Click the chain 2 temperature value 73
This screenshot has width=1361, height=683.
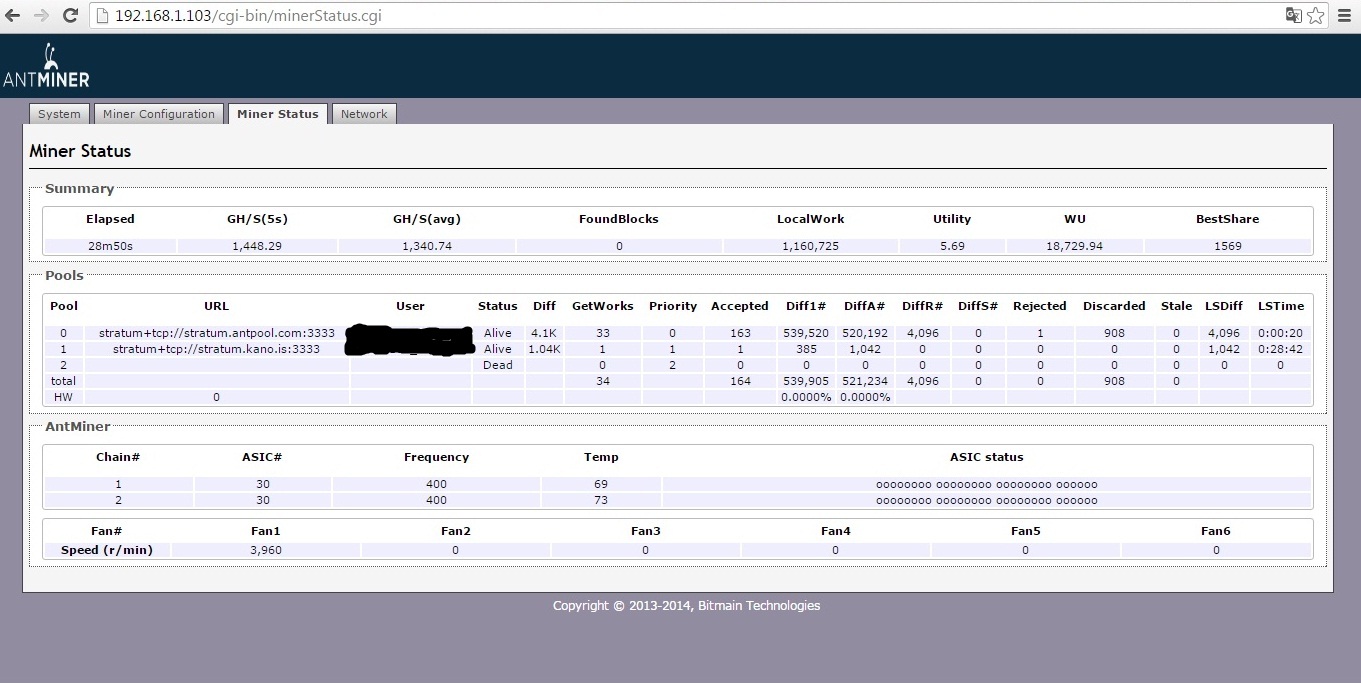600,500
